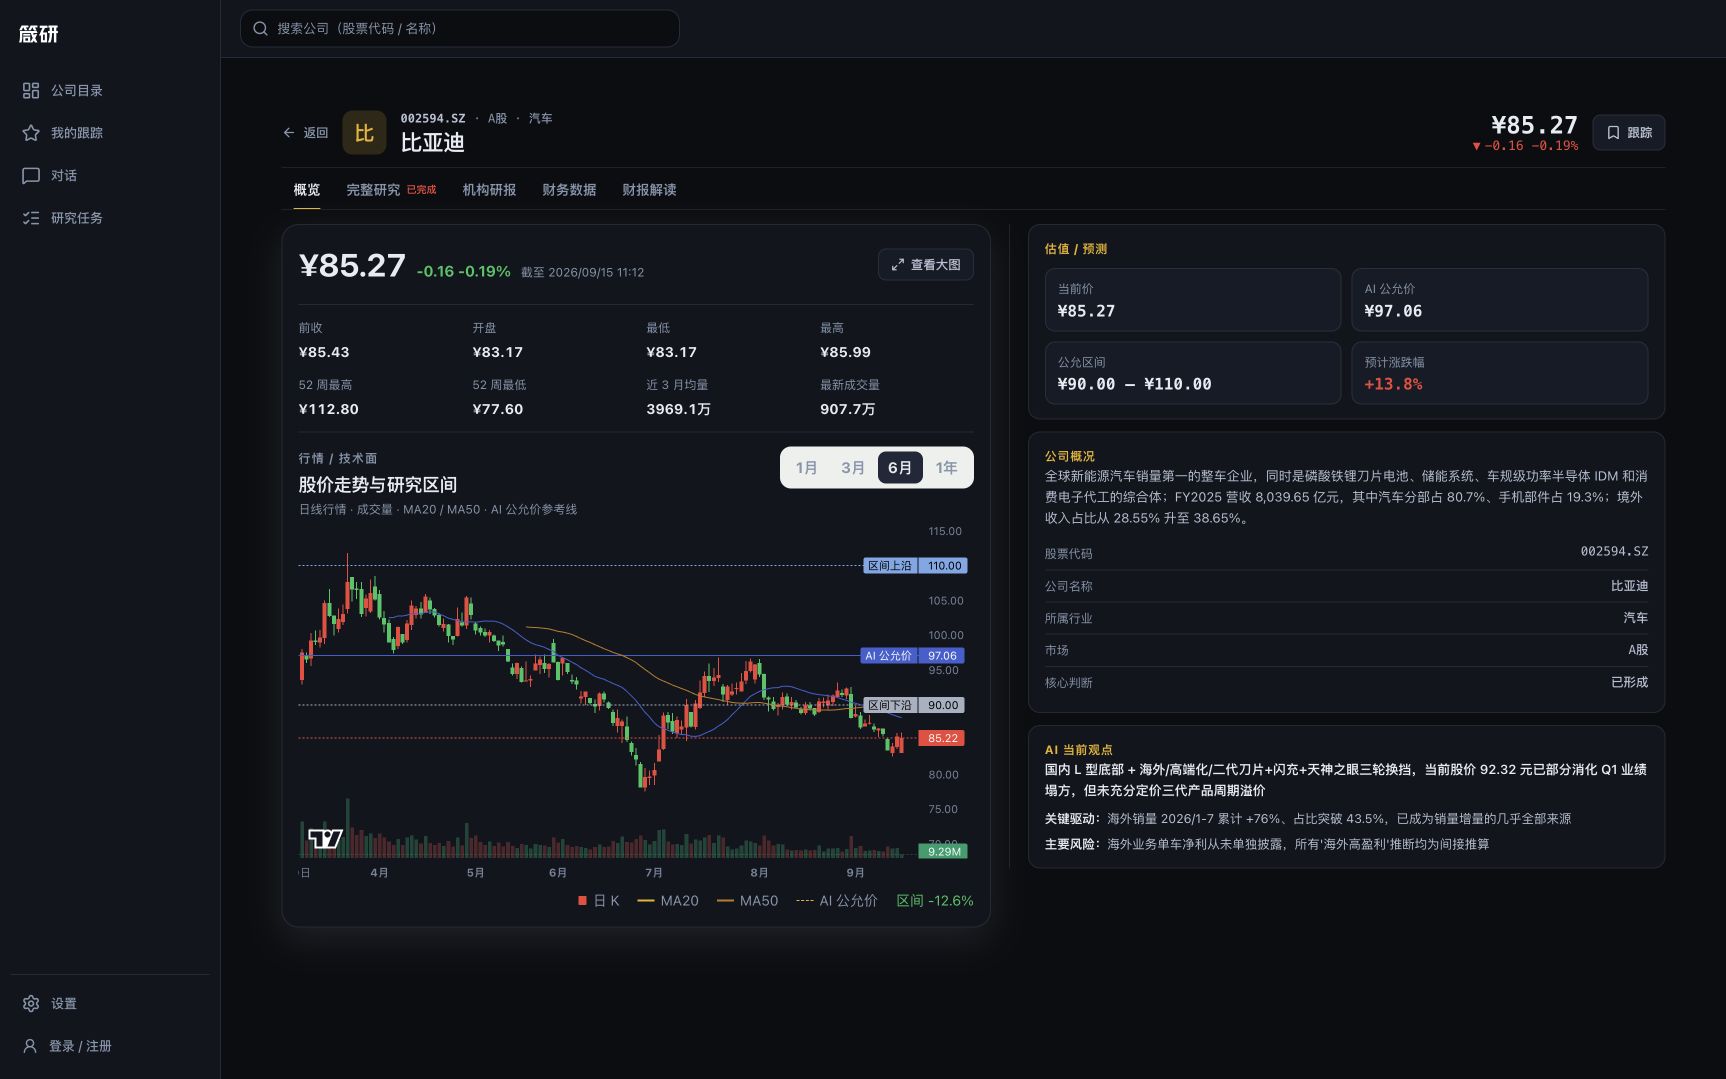Select the 3月 chart range
The height and width of the screenshot is (1079, 1726).
852,468
